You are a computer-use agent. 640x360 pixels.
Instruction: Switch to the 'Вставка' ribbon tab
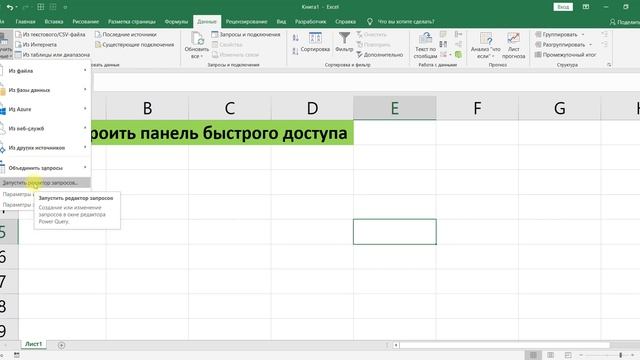[x=54, y=22]
